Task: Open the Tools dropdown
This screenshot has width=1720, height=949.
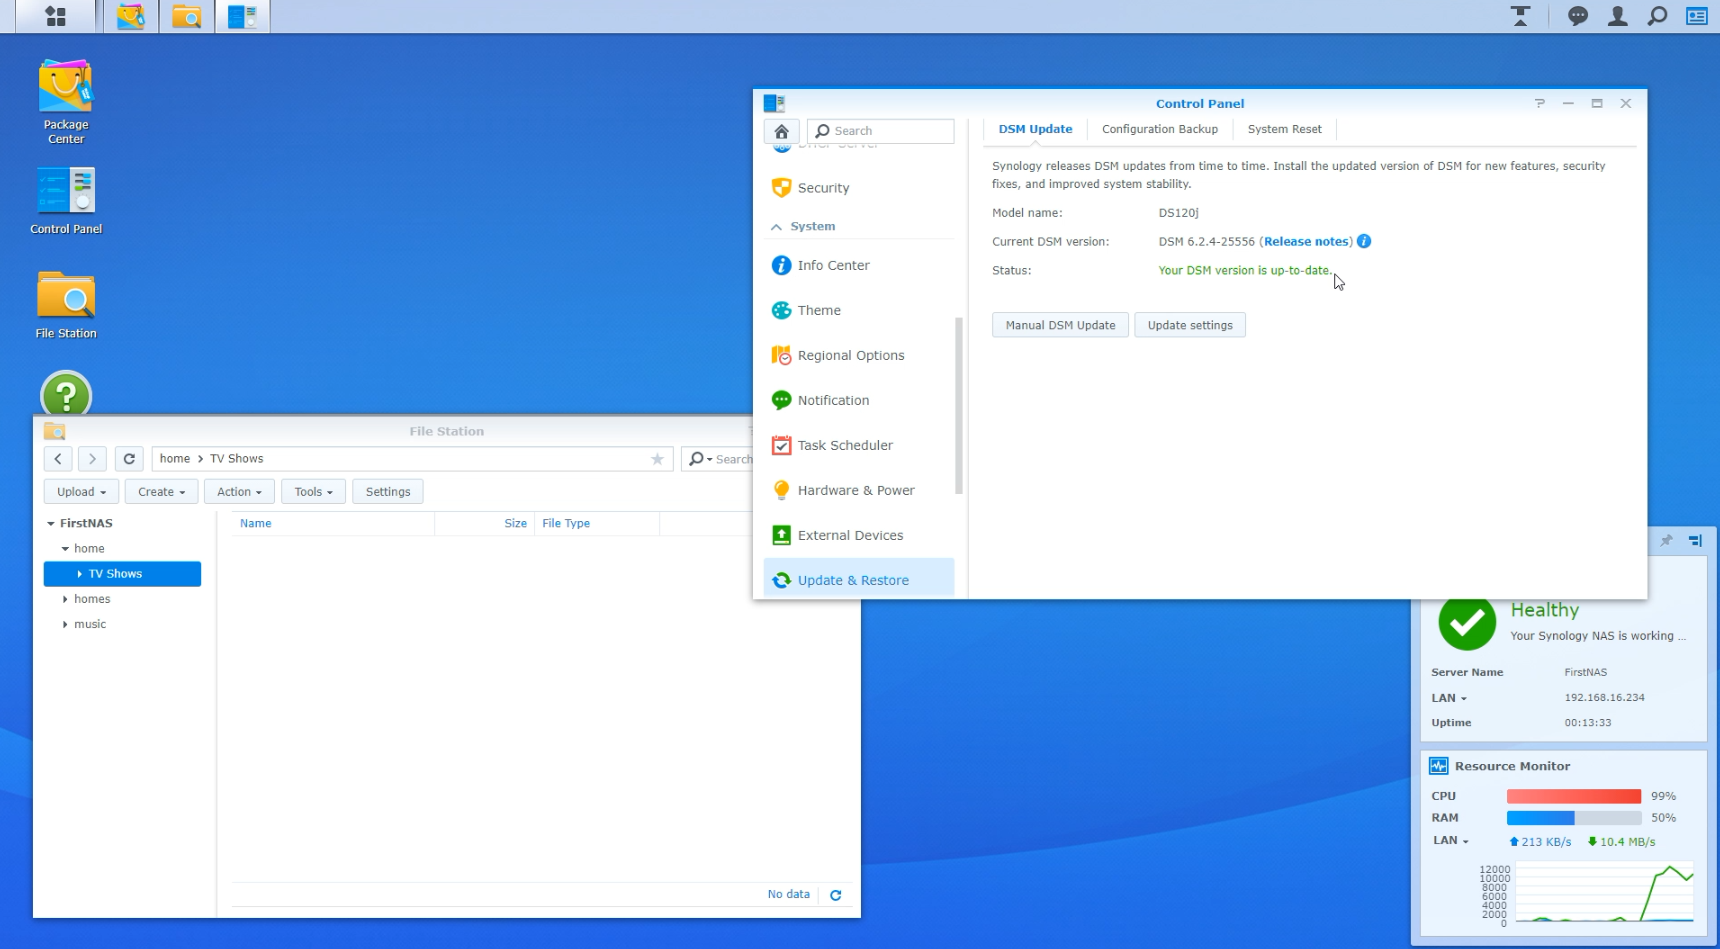Action: (x=313, y=491)
